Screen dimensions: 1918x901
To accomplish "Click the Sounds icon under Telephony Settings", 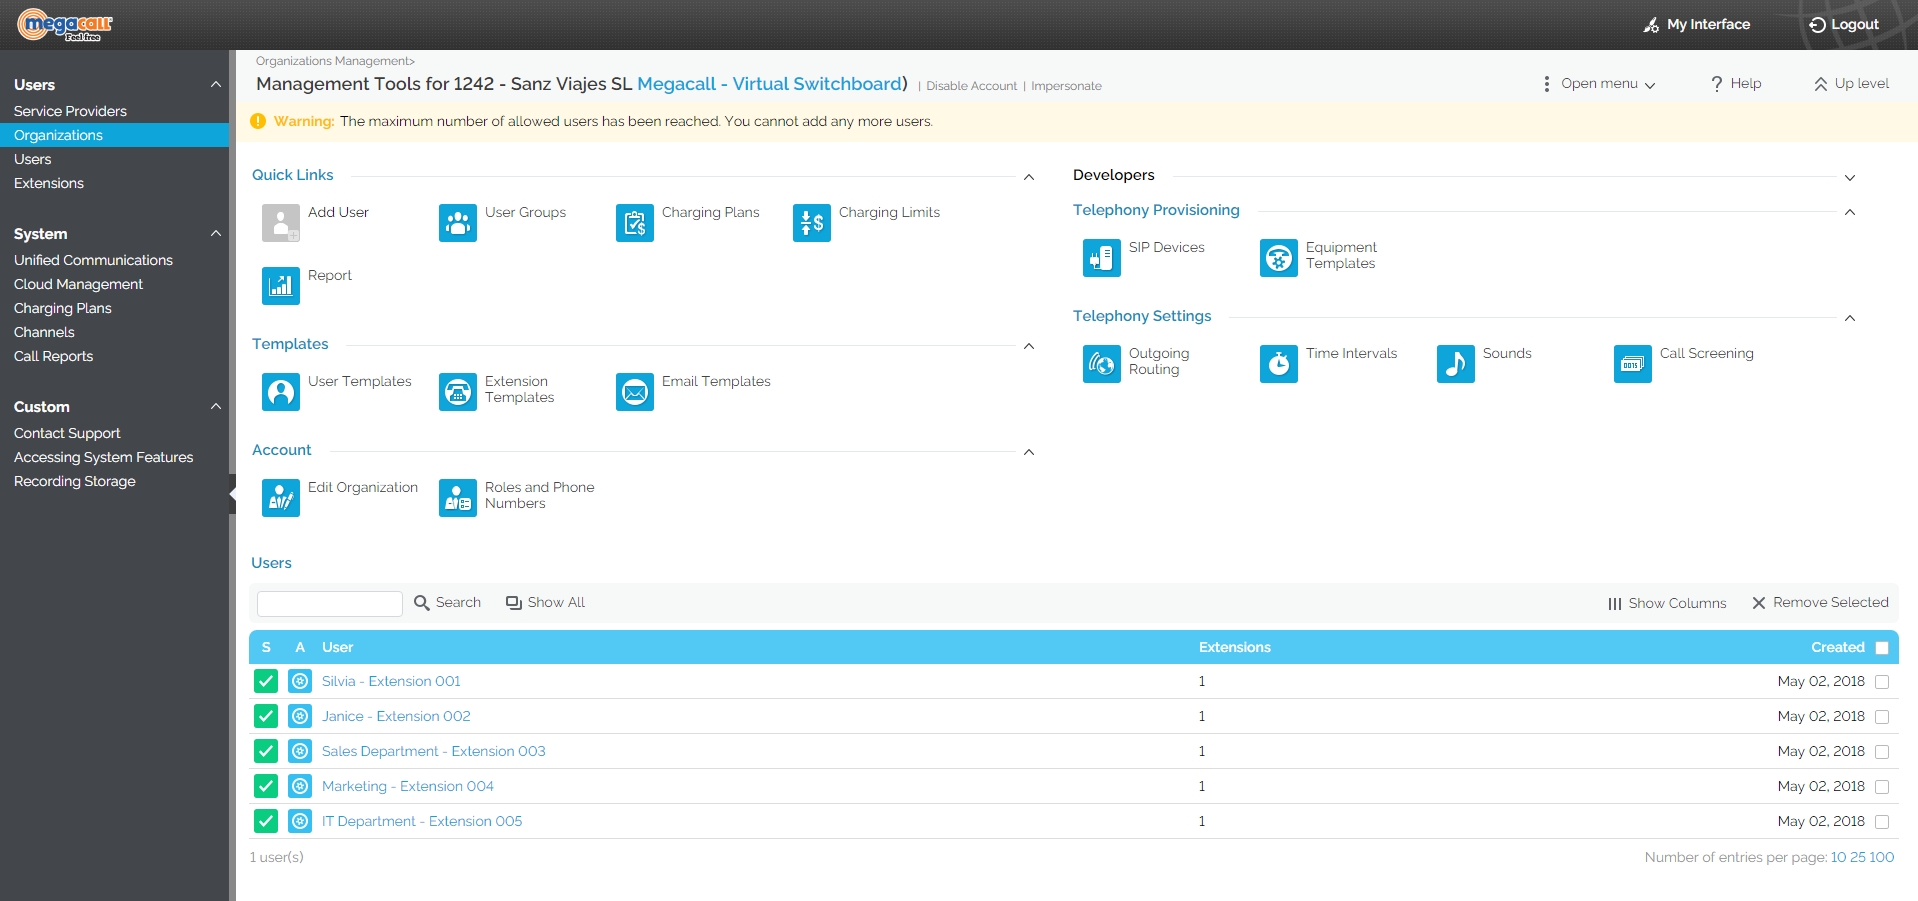I will tap(1455, 363).
